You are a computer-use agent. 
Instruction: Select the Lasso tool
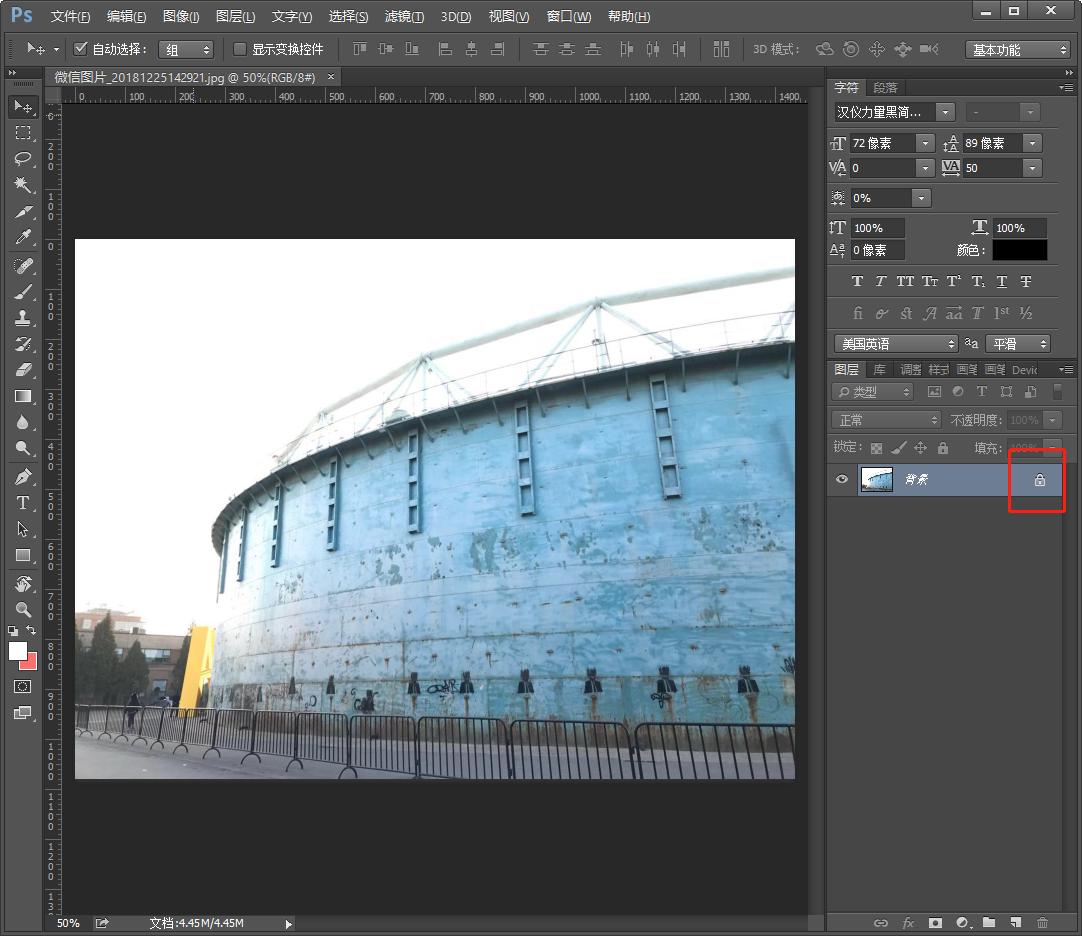pyautogui.click(x=23, y=159)
